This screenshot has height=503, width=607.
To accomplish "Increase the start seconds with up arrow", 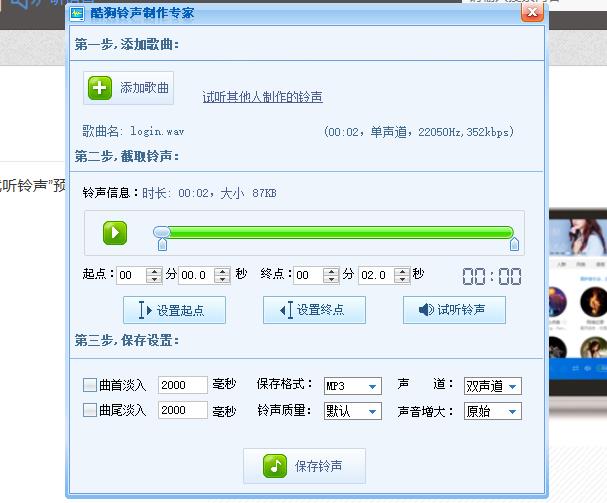I will 222,271.
